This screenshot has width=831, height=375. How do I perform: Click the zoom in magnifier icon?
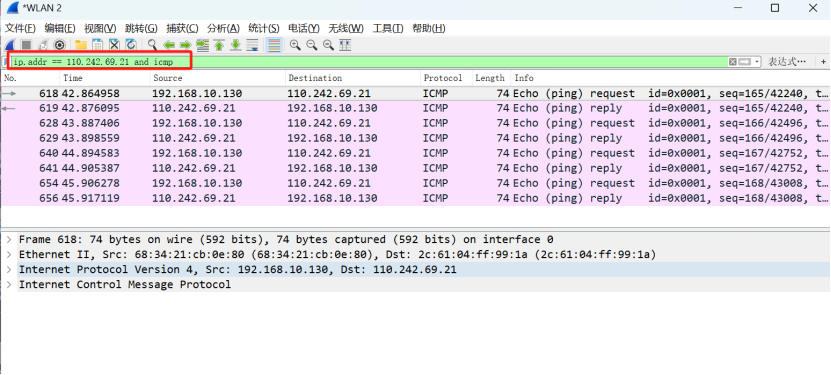pos(295,45)
